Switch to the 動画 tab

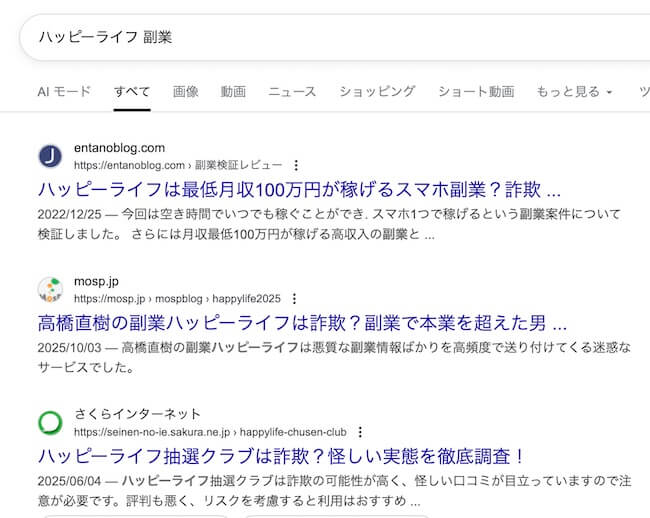coord(233,92)
